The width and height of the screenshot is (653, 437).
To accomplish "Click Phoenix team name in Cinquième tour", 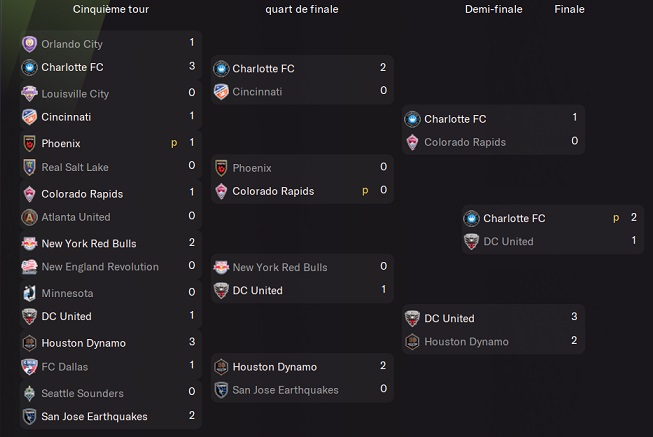I will [61, 143].
